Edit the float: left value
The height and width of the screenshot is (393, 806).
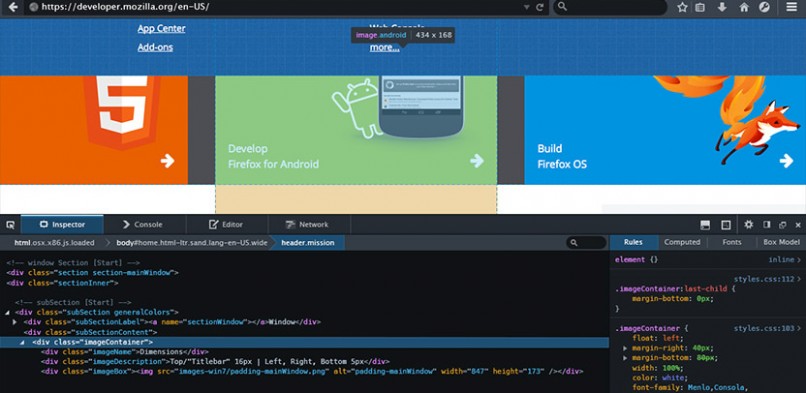click(671, 338)
